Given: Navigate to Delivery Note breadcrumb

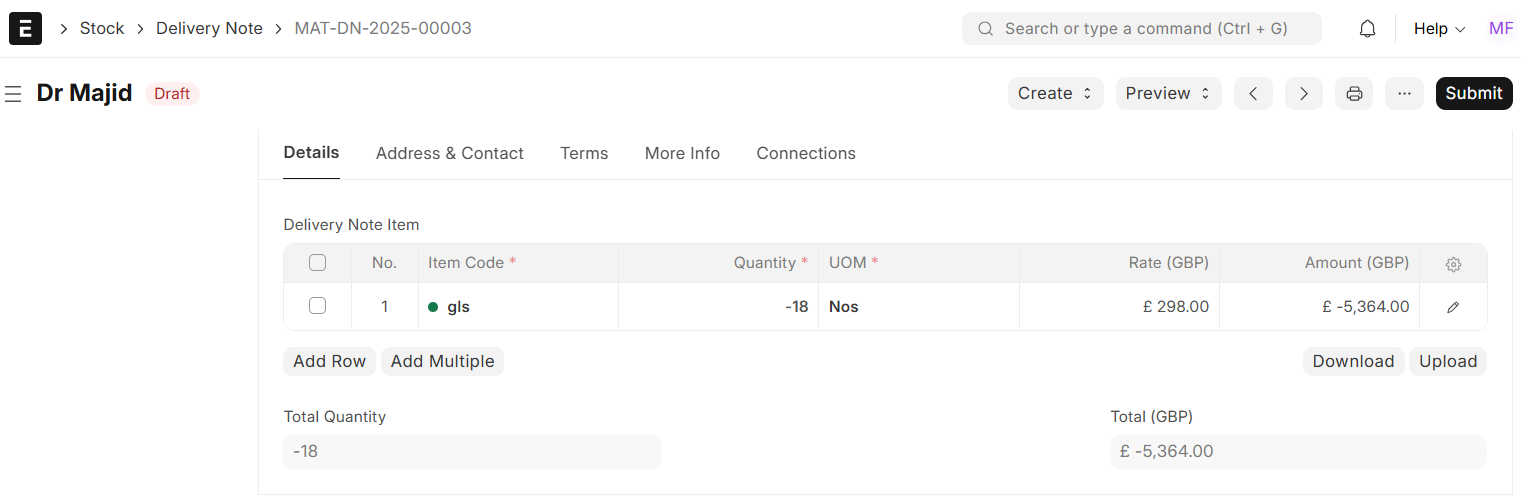Looking at the screenshot, I should 209,29.
